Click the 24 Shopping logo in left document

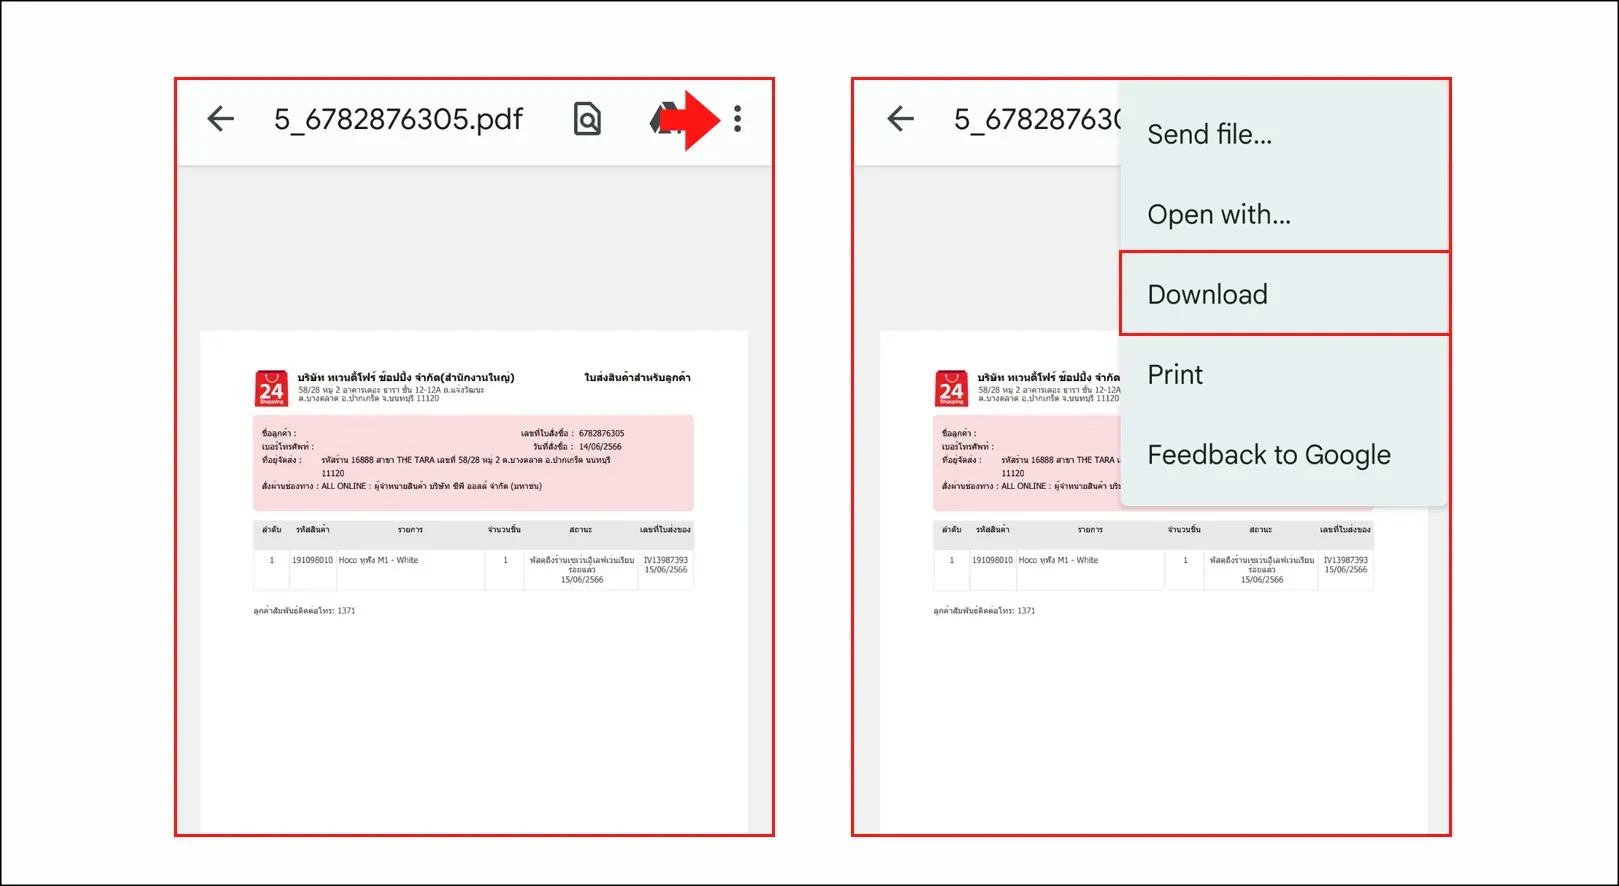[271, 388]
